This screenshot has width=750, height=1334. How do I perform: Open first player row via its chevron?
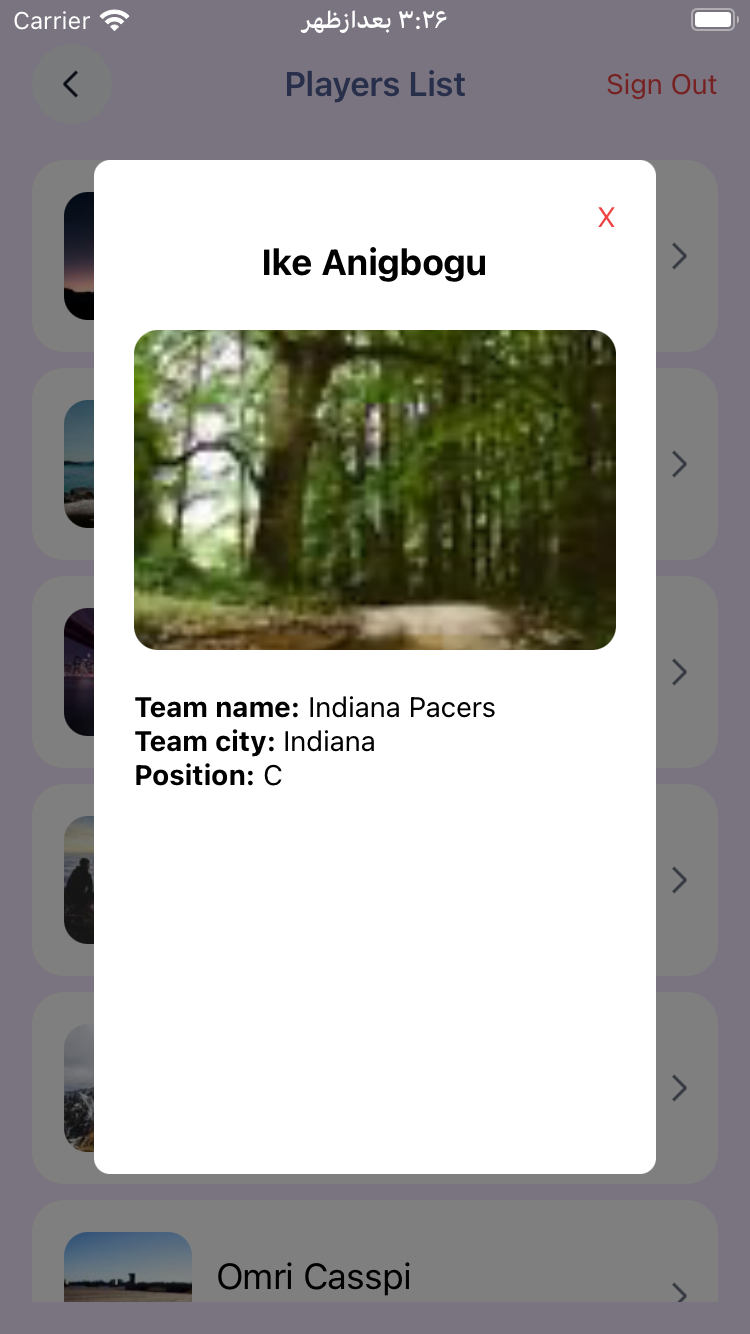click(x=679, y=256)
